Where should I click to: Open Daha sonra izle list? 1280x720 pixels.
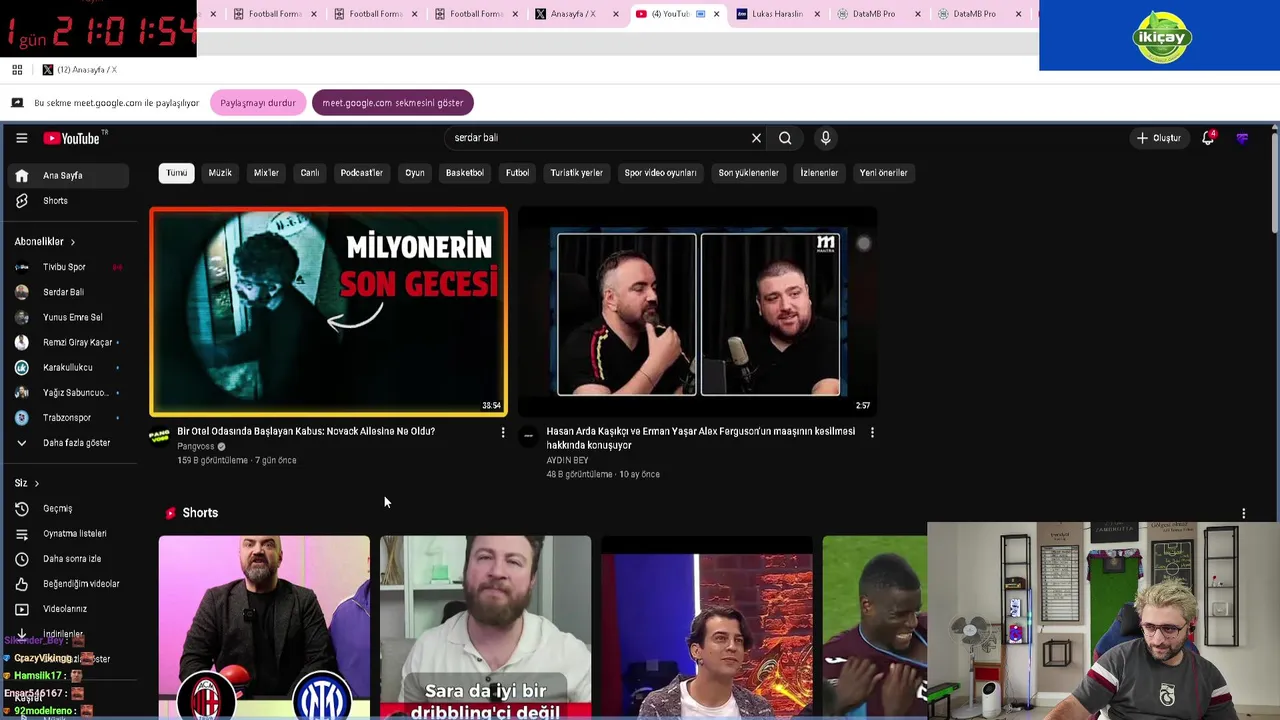tap(68, 559)
